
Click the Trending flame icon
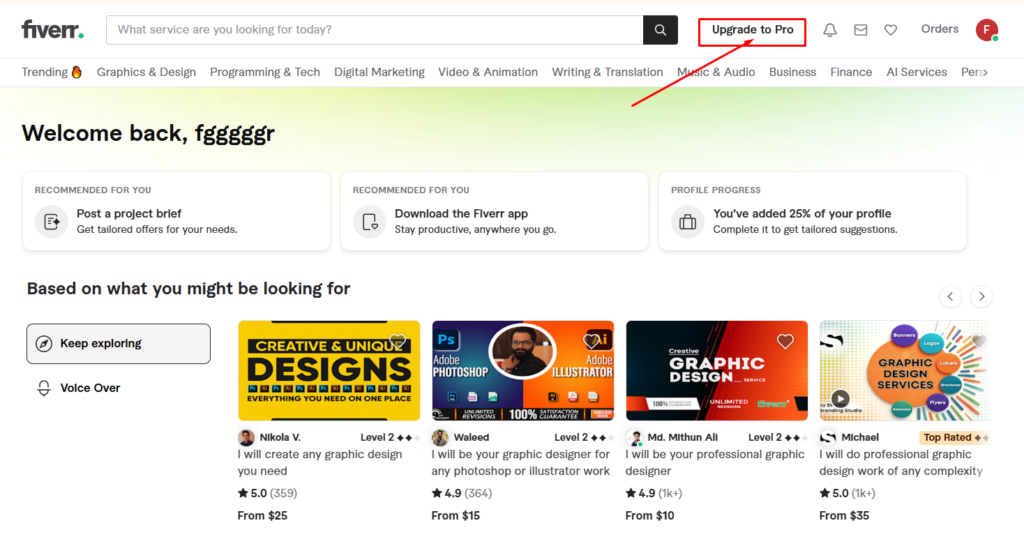[x=76, y=72]
